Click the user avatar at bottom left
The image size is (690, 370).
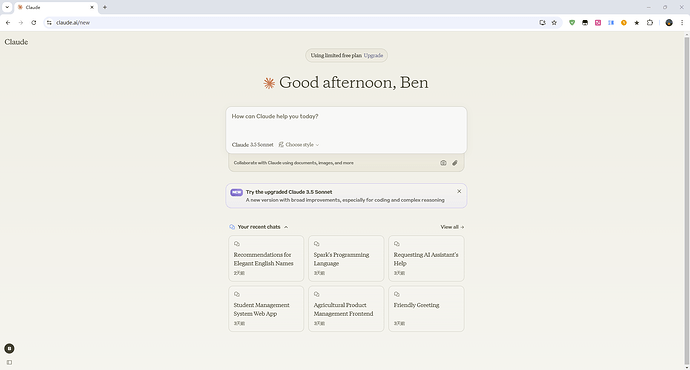pos(9,348)
